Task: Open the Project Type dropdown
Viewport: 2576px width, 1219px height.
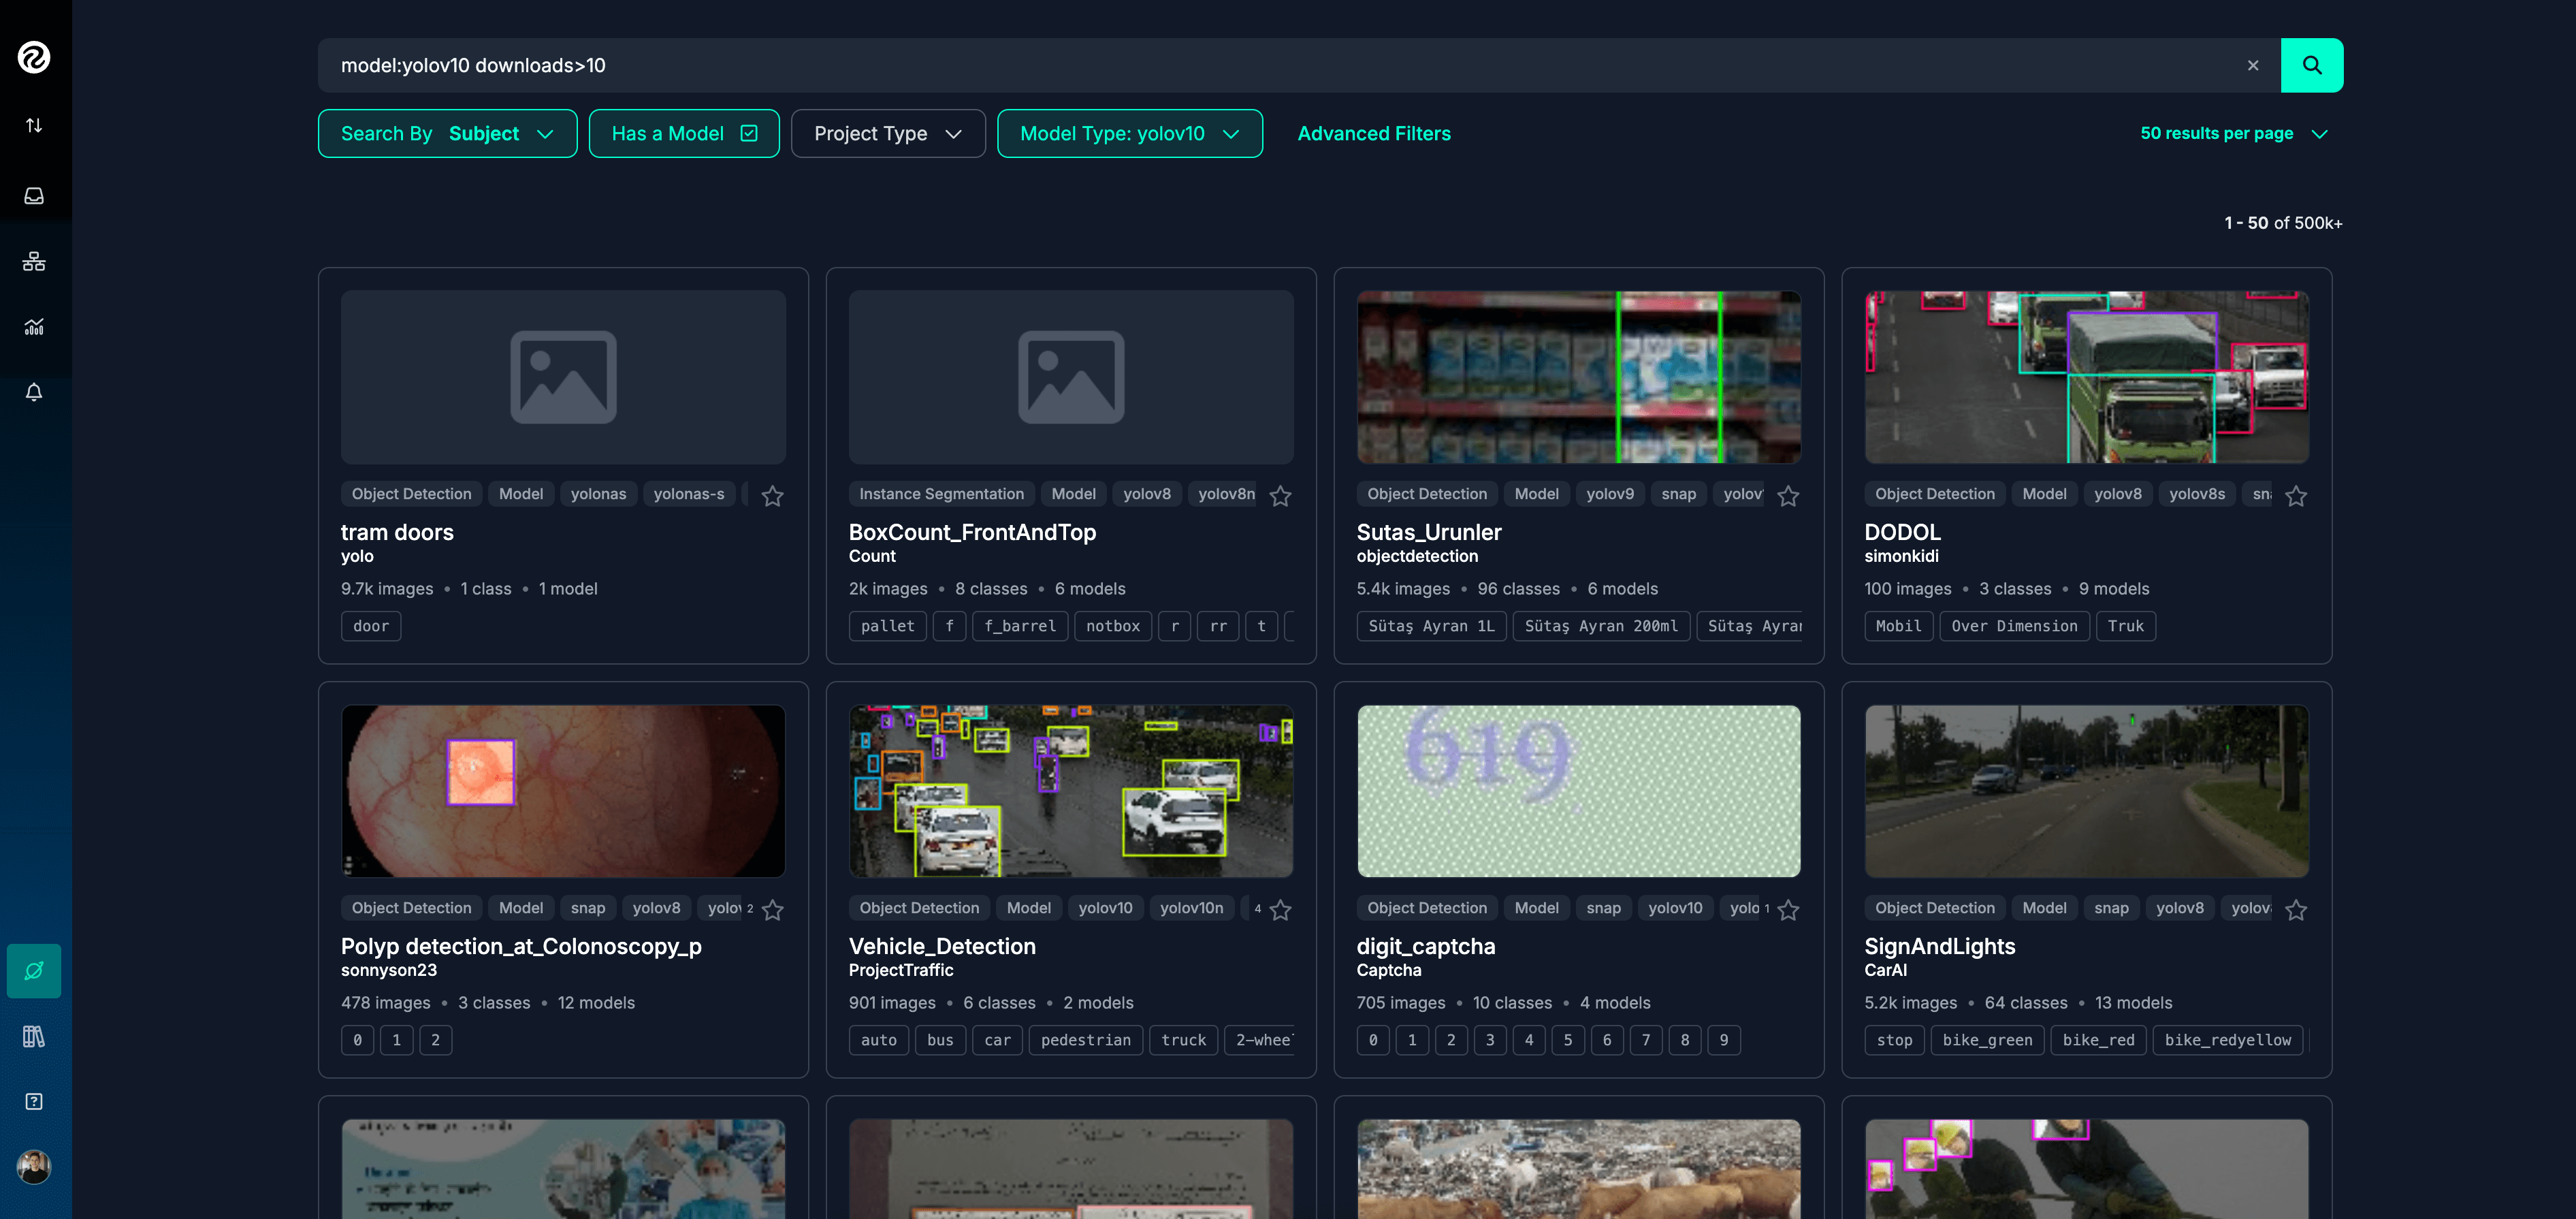Action: (887, 133)
